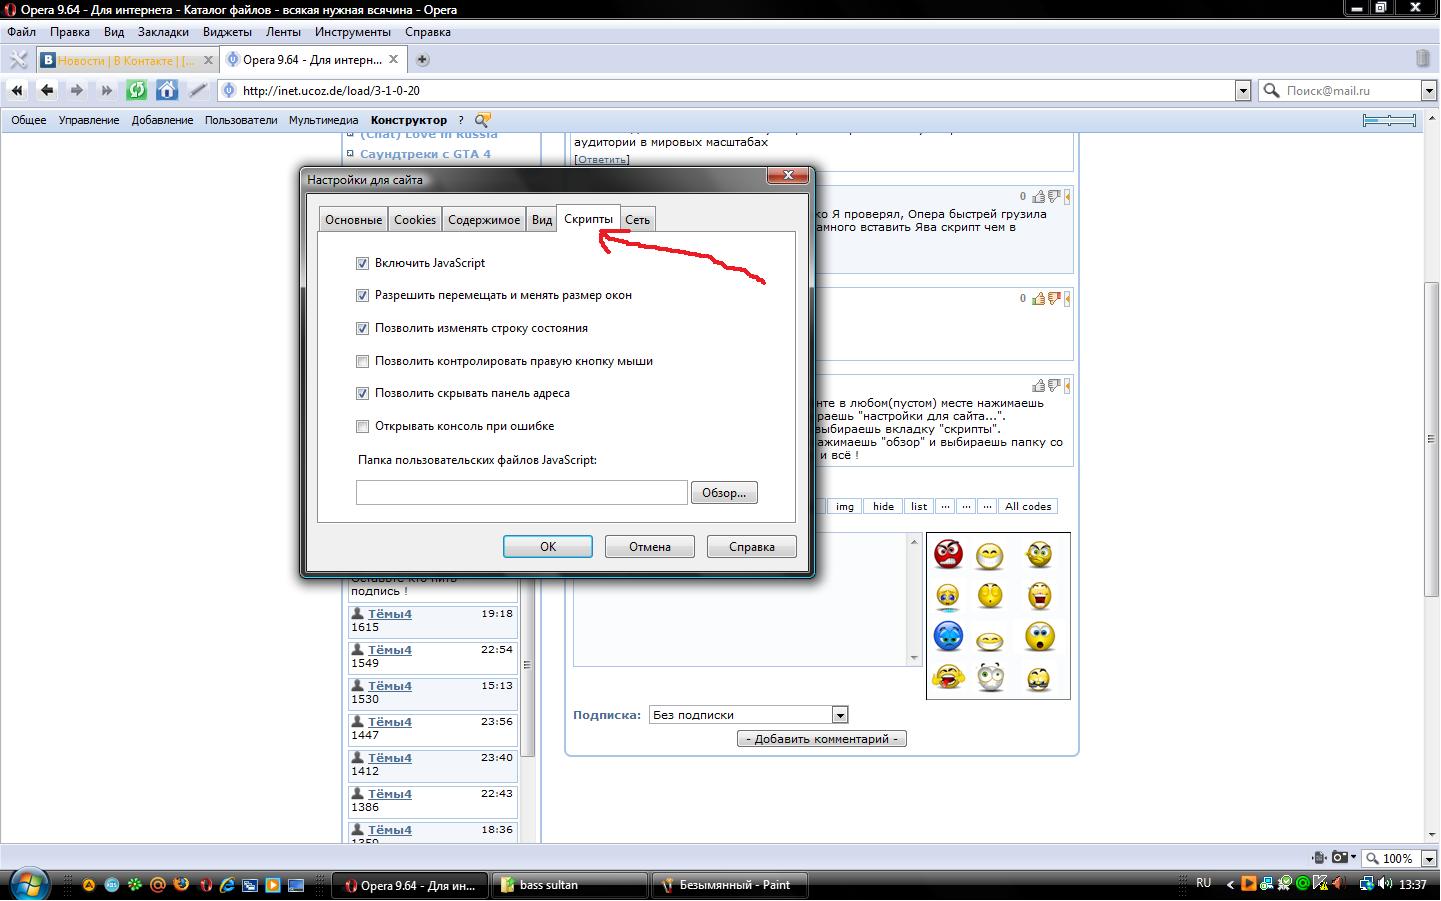Click the Fast Forward navigation button

(x=106, y=90)
